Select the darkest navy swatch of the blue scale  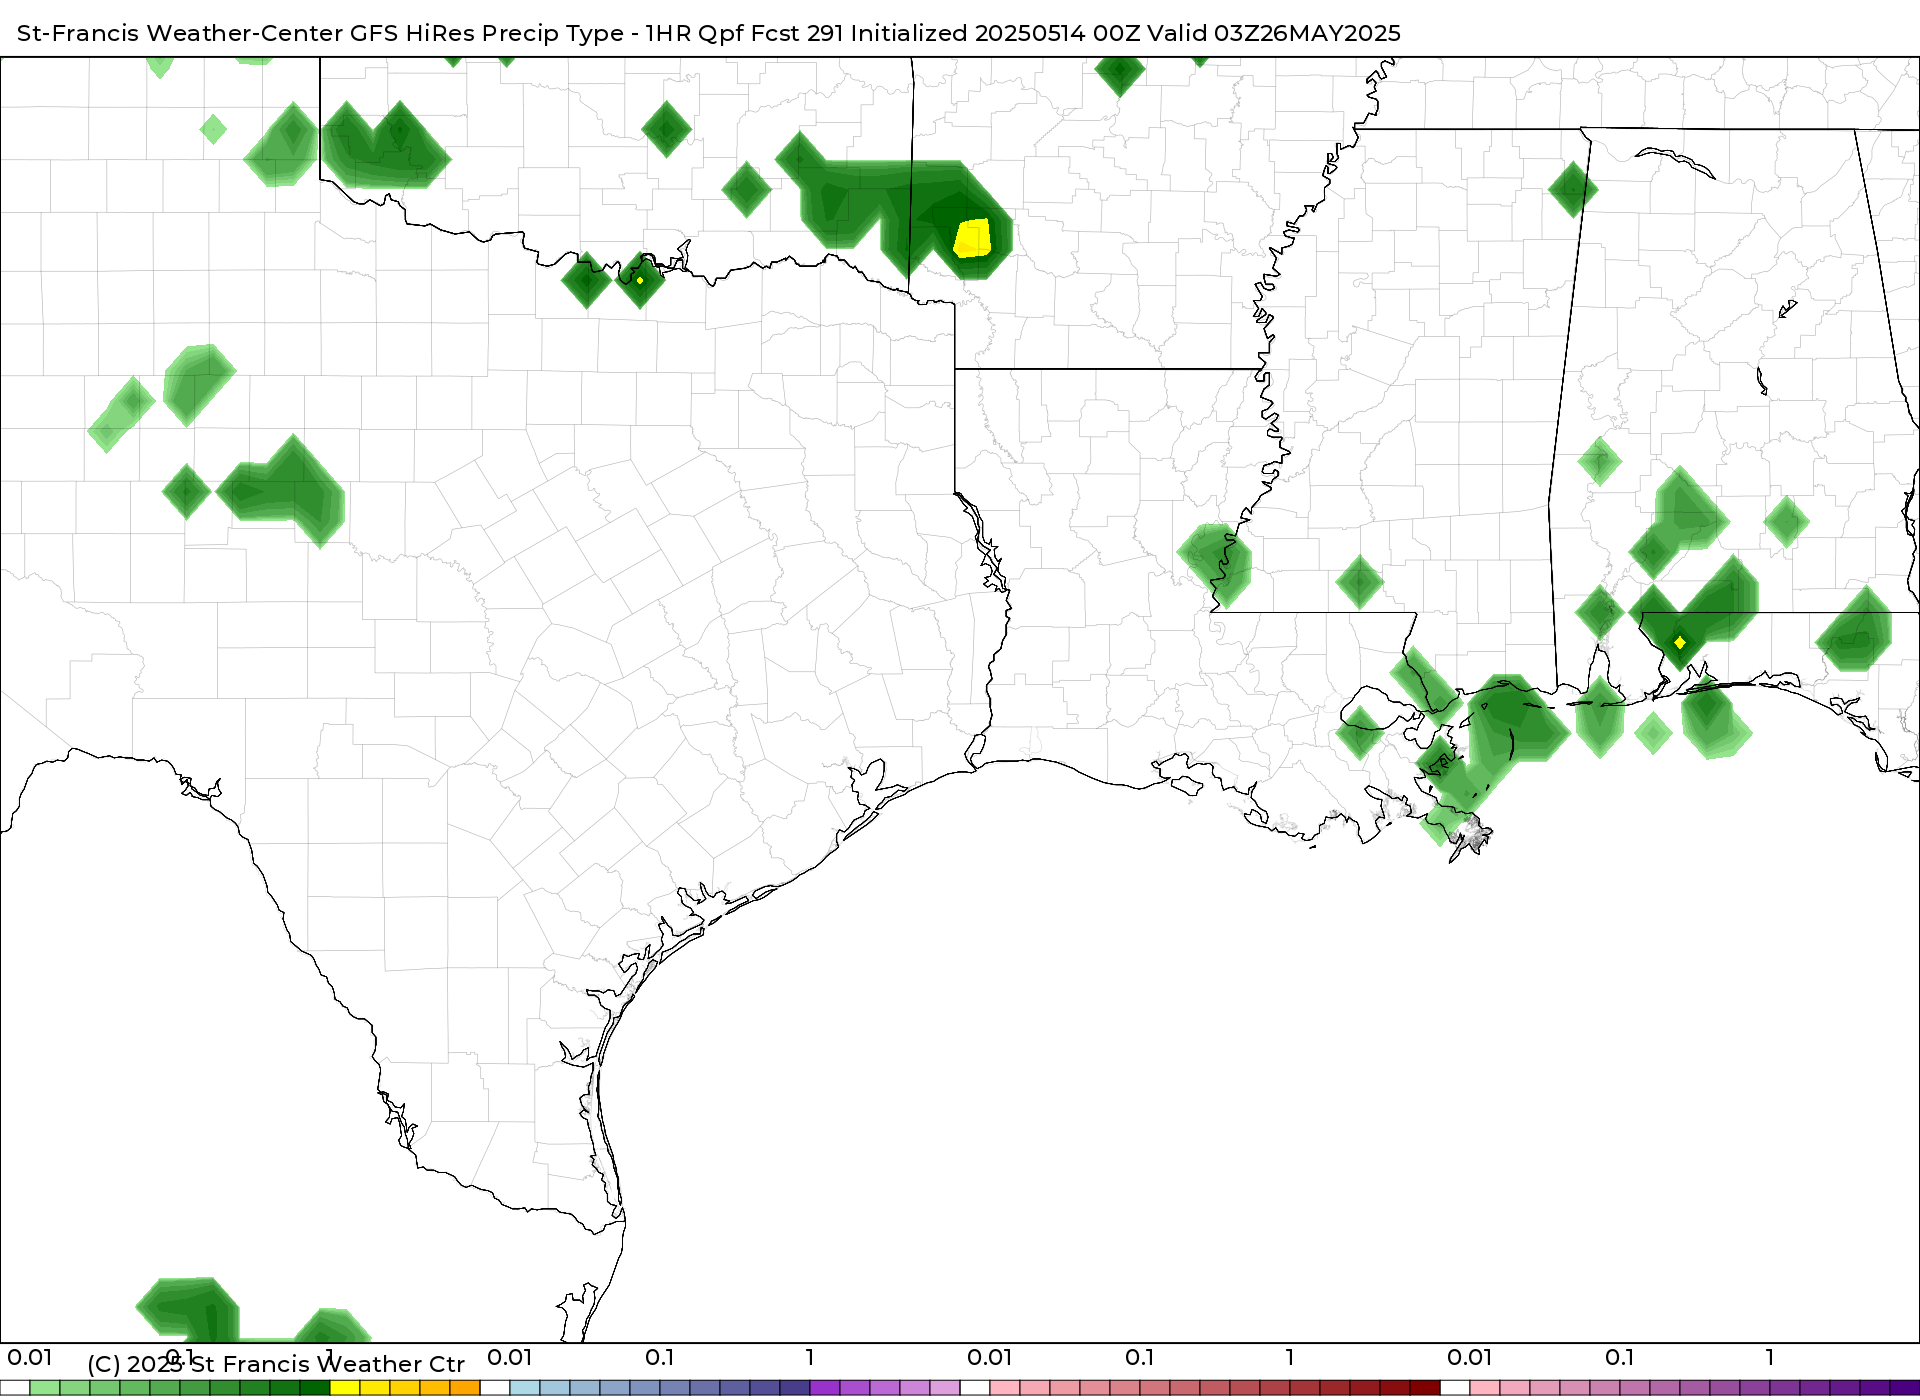point(795,1388)
